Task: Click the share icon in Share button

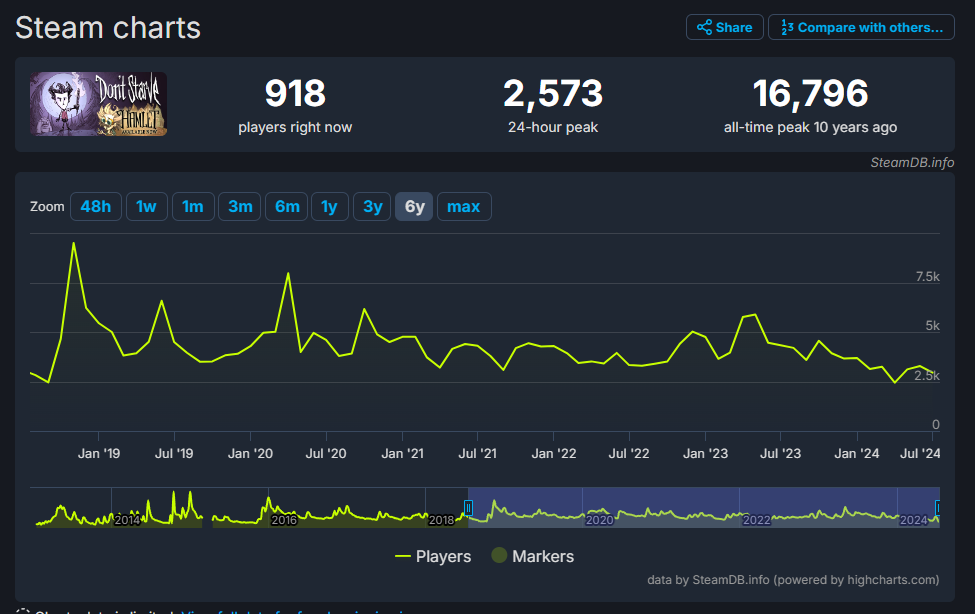Action: 704,27
